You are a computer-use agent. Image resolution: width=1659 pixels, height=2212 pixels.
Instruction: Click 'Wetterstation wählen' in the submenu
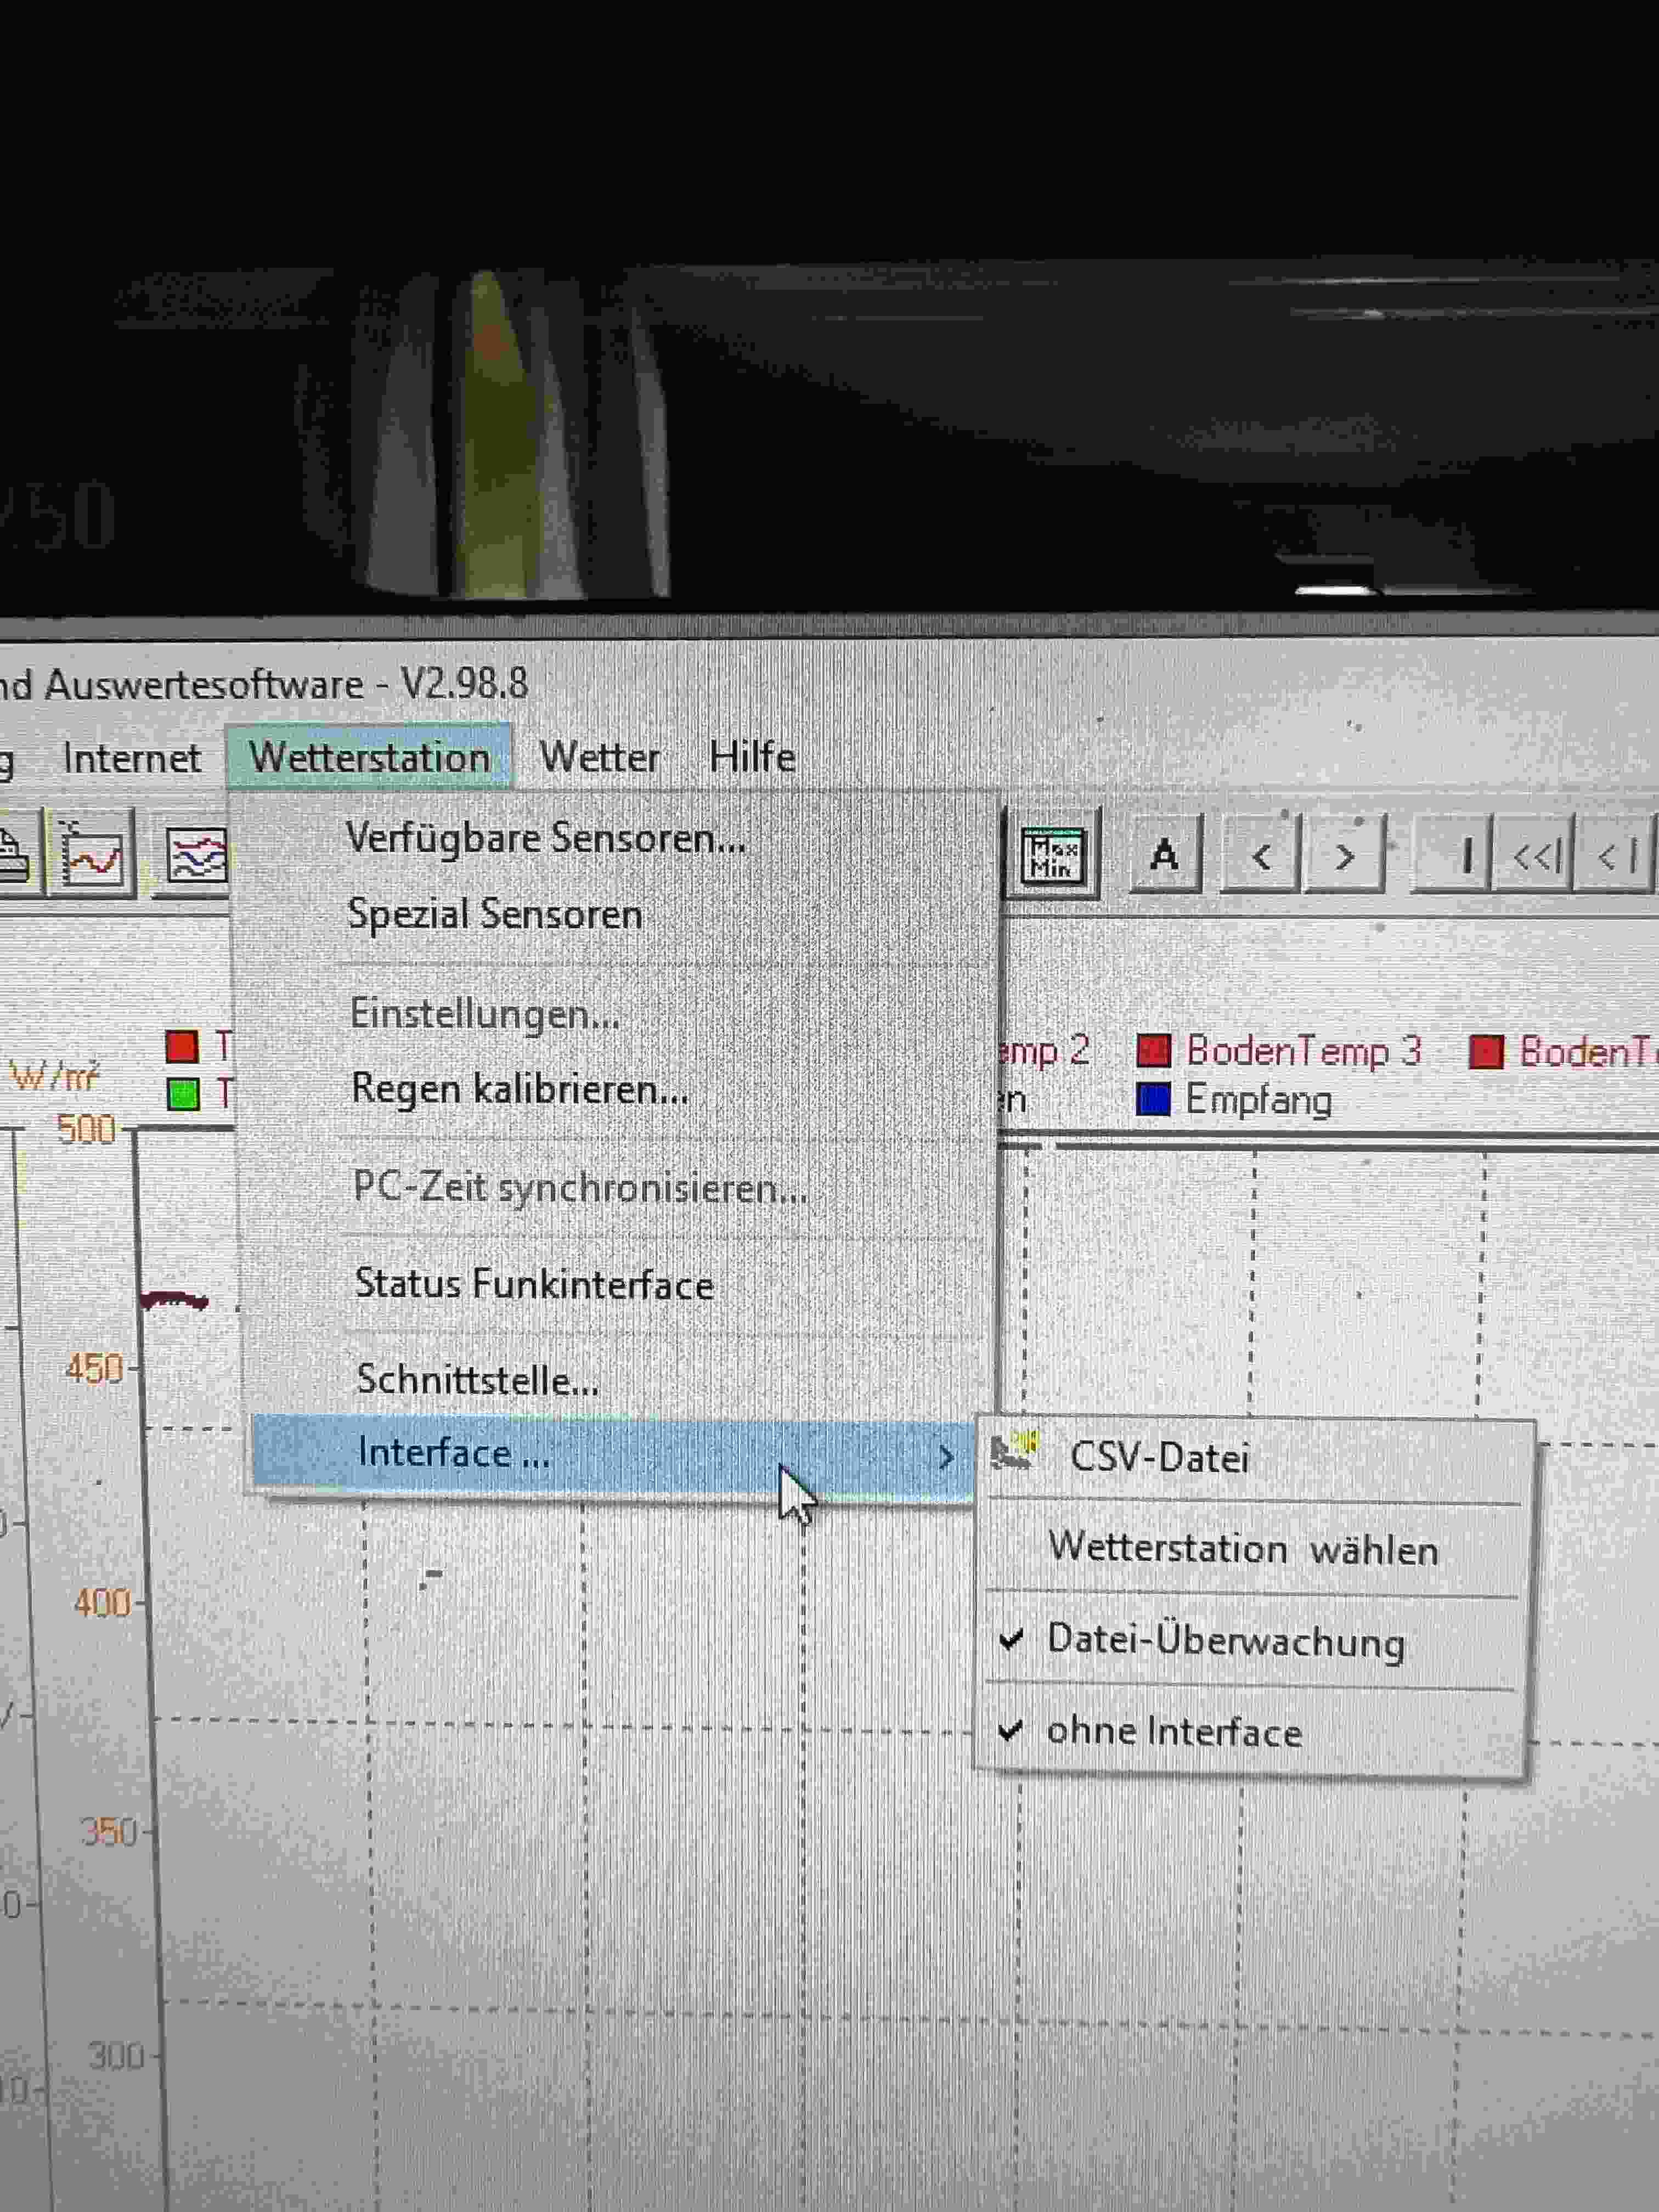(1242, 1550)
